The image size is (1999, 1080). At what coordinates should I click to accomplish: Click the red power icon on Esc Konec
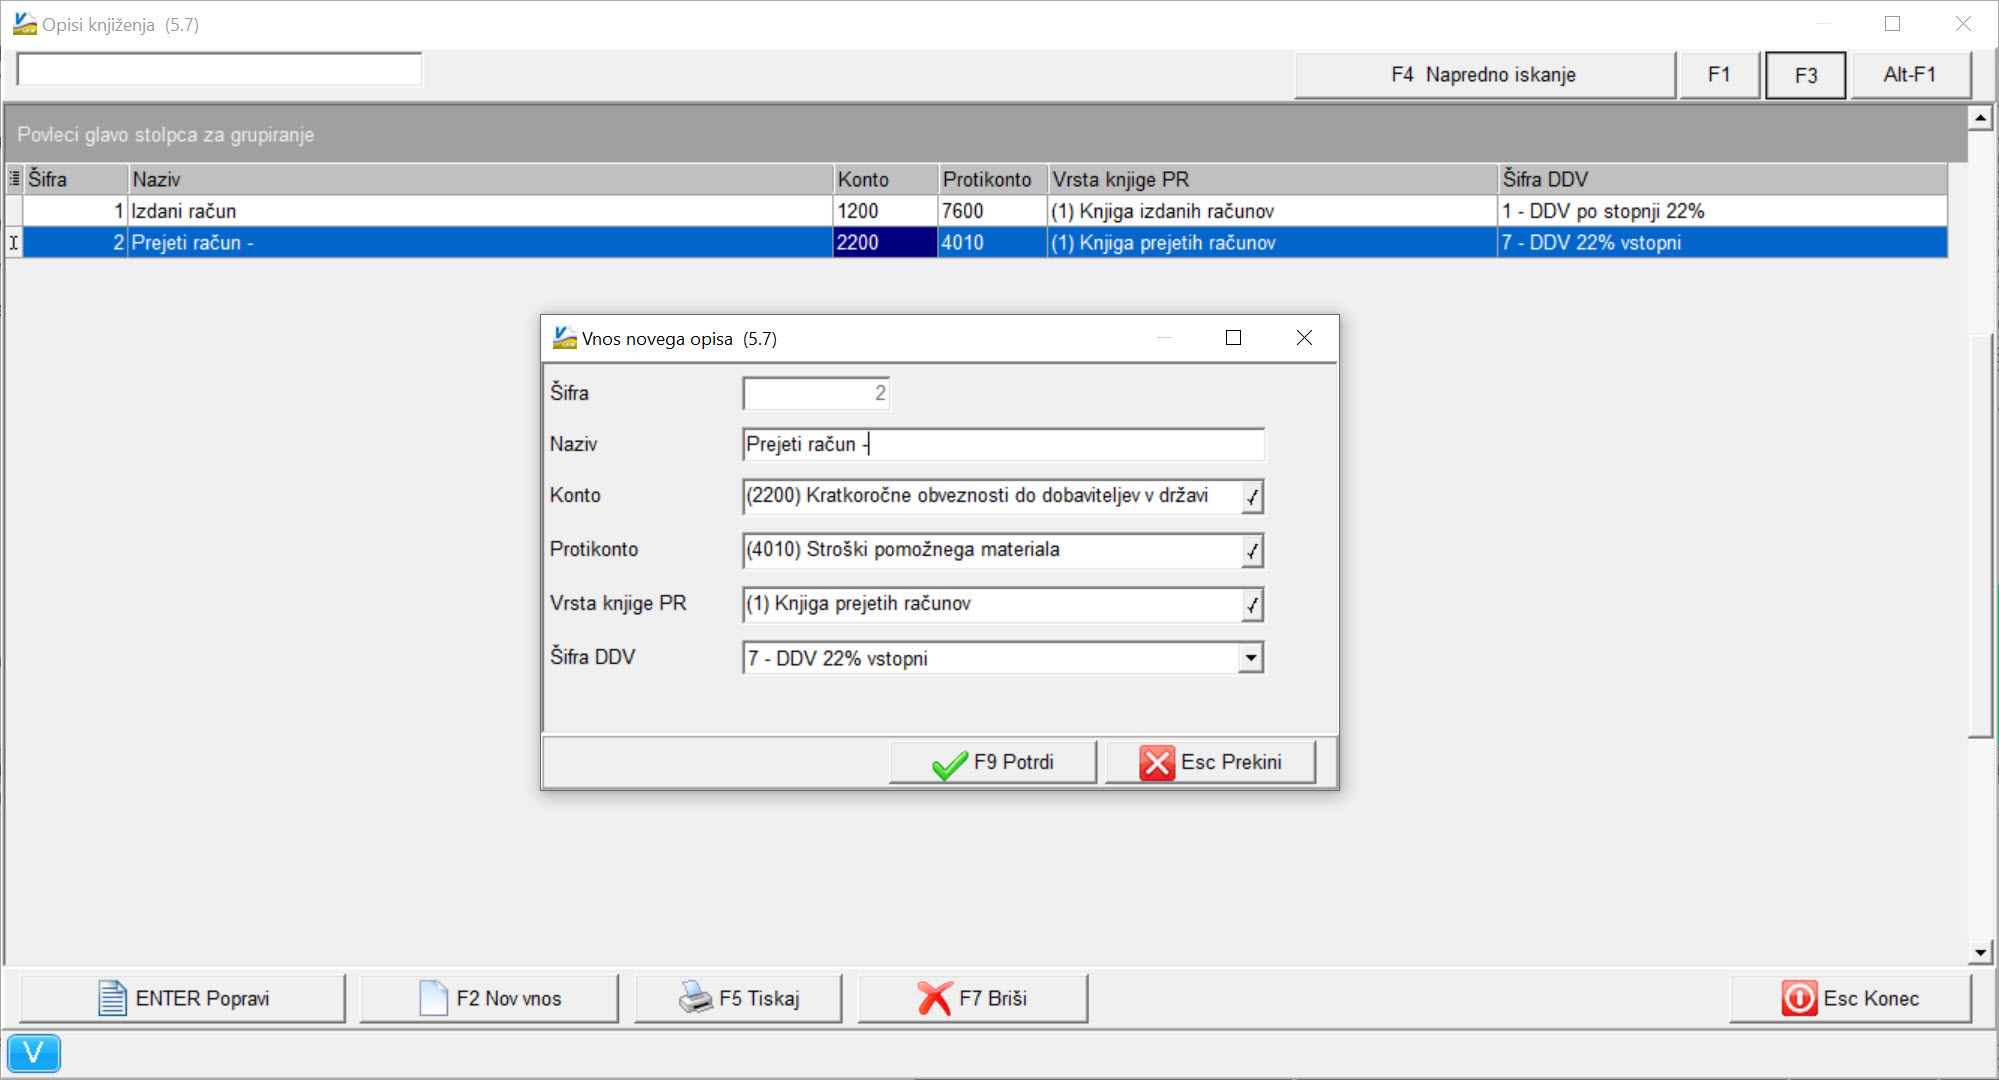click(x=1799, y=998)
